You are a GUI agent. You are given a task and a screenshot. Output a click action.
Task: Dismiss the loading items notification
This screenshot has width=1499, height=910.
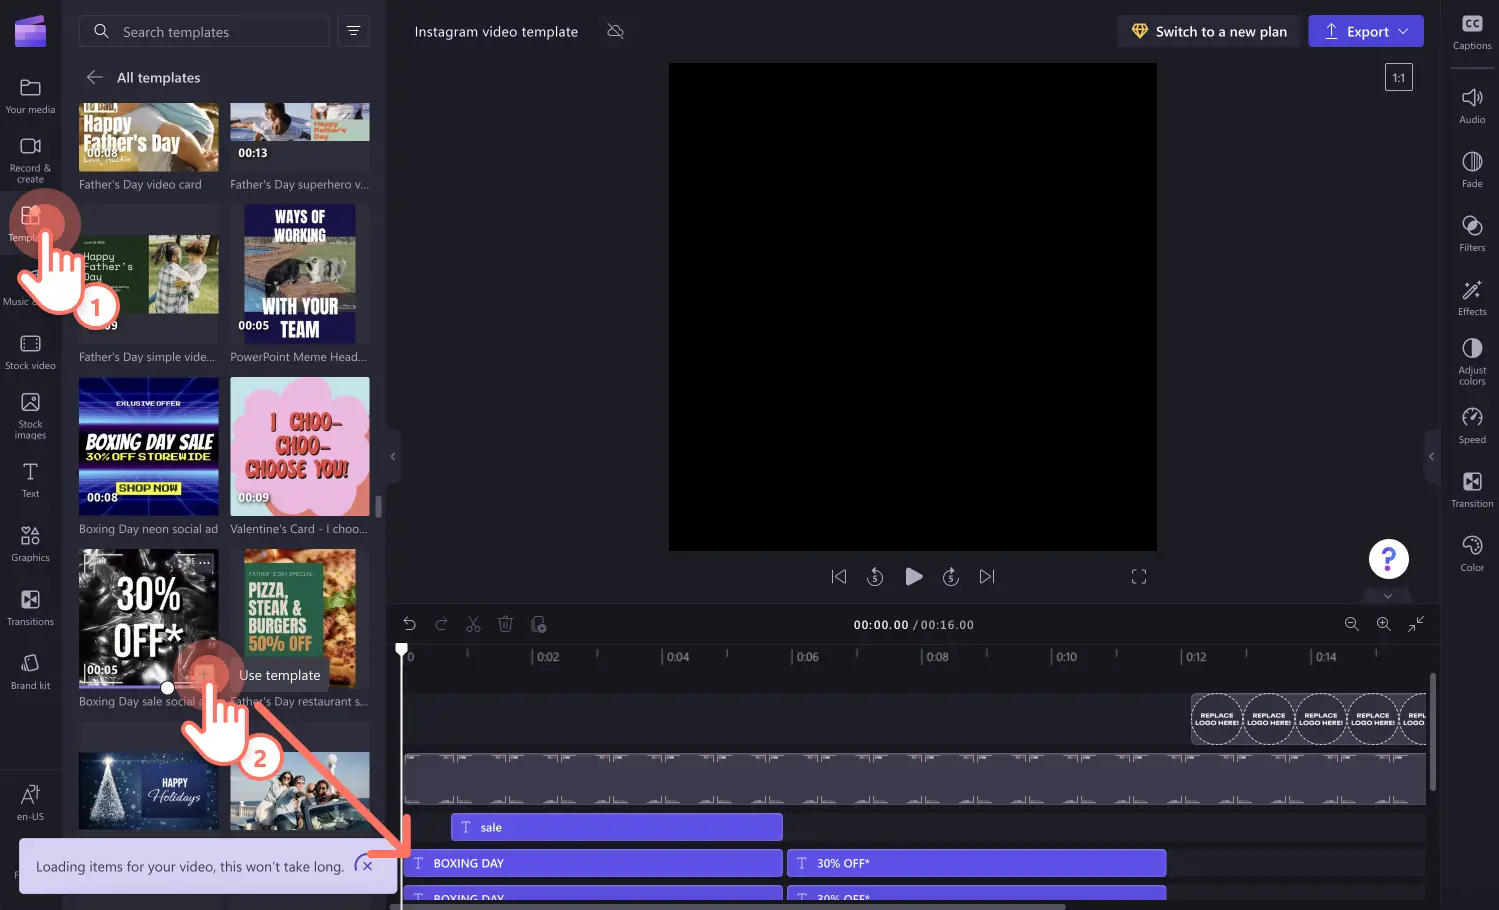367,865
